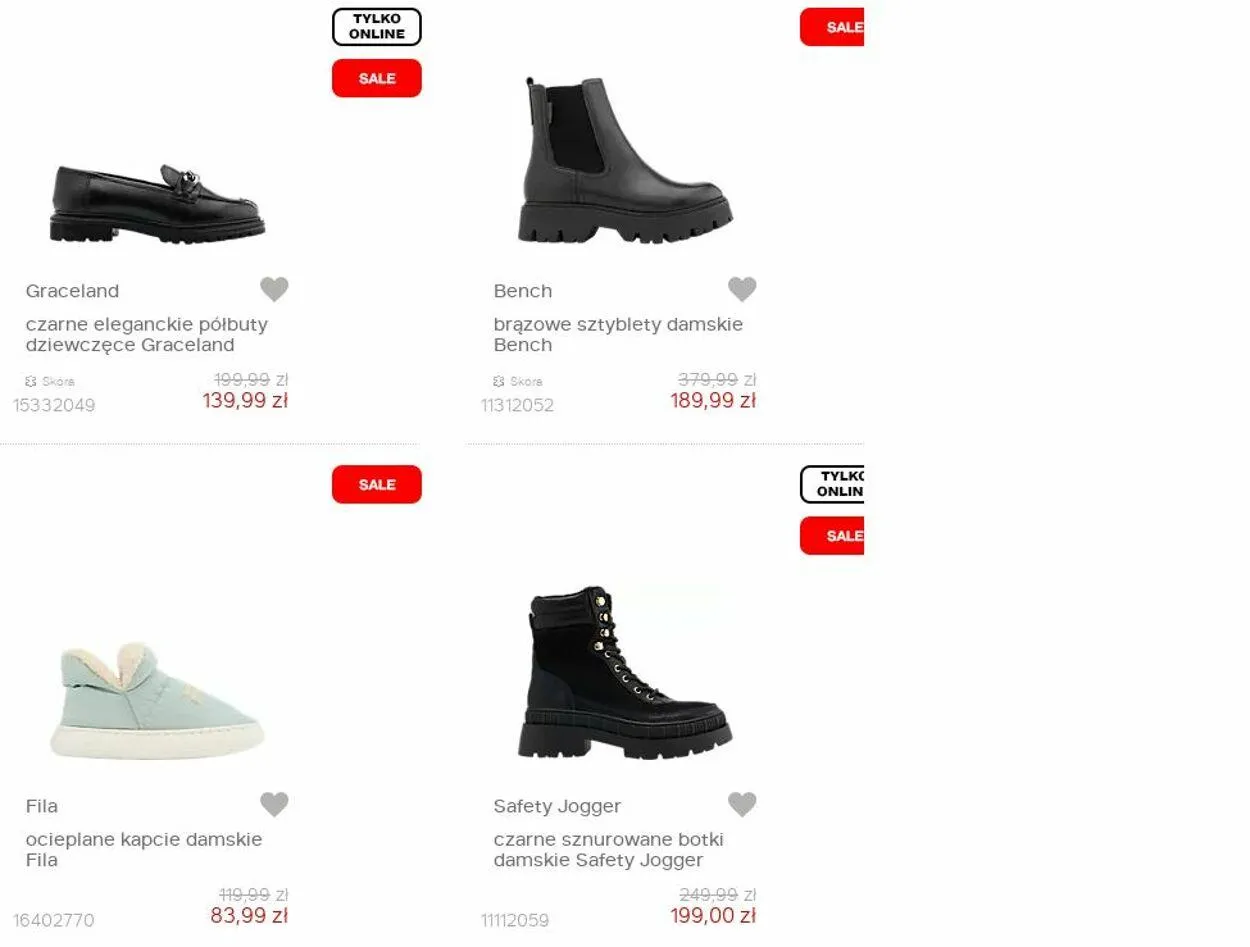The height and width of the screenshot is (947, 1250).
Task: Open the Bench Chelsea boot image
Action: [625, 160]
